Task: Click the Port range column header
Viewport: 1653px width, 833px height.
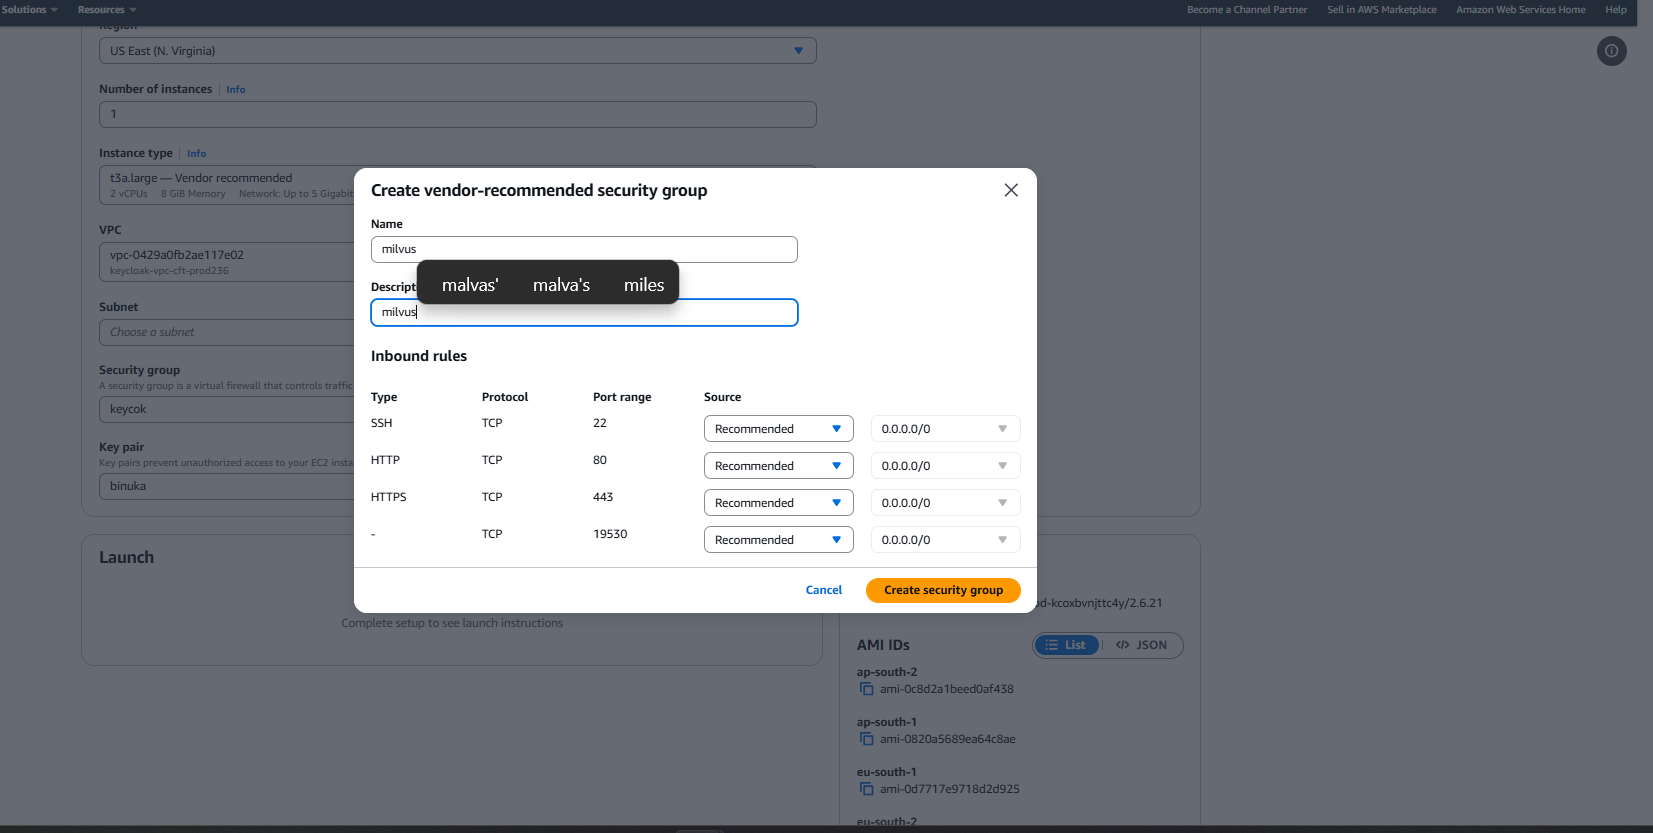Action: (622, 397)
